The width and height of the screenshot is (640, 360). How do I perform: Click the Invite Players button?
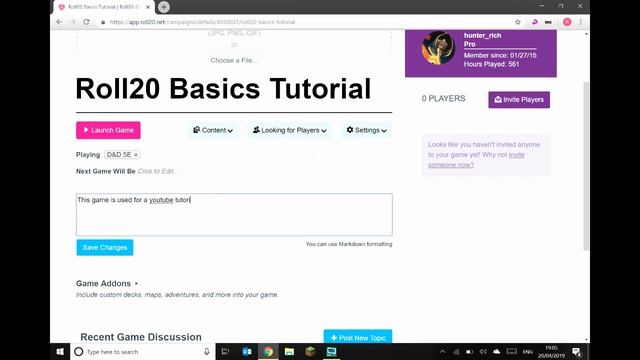coord(519,100)
